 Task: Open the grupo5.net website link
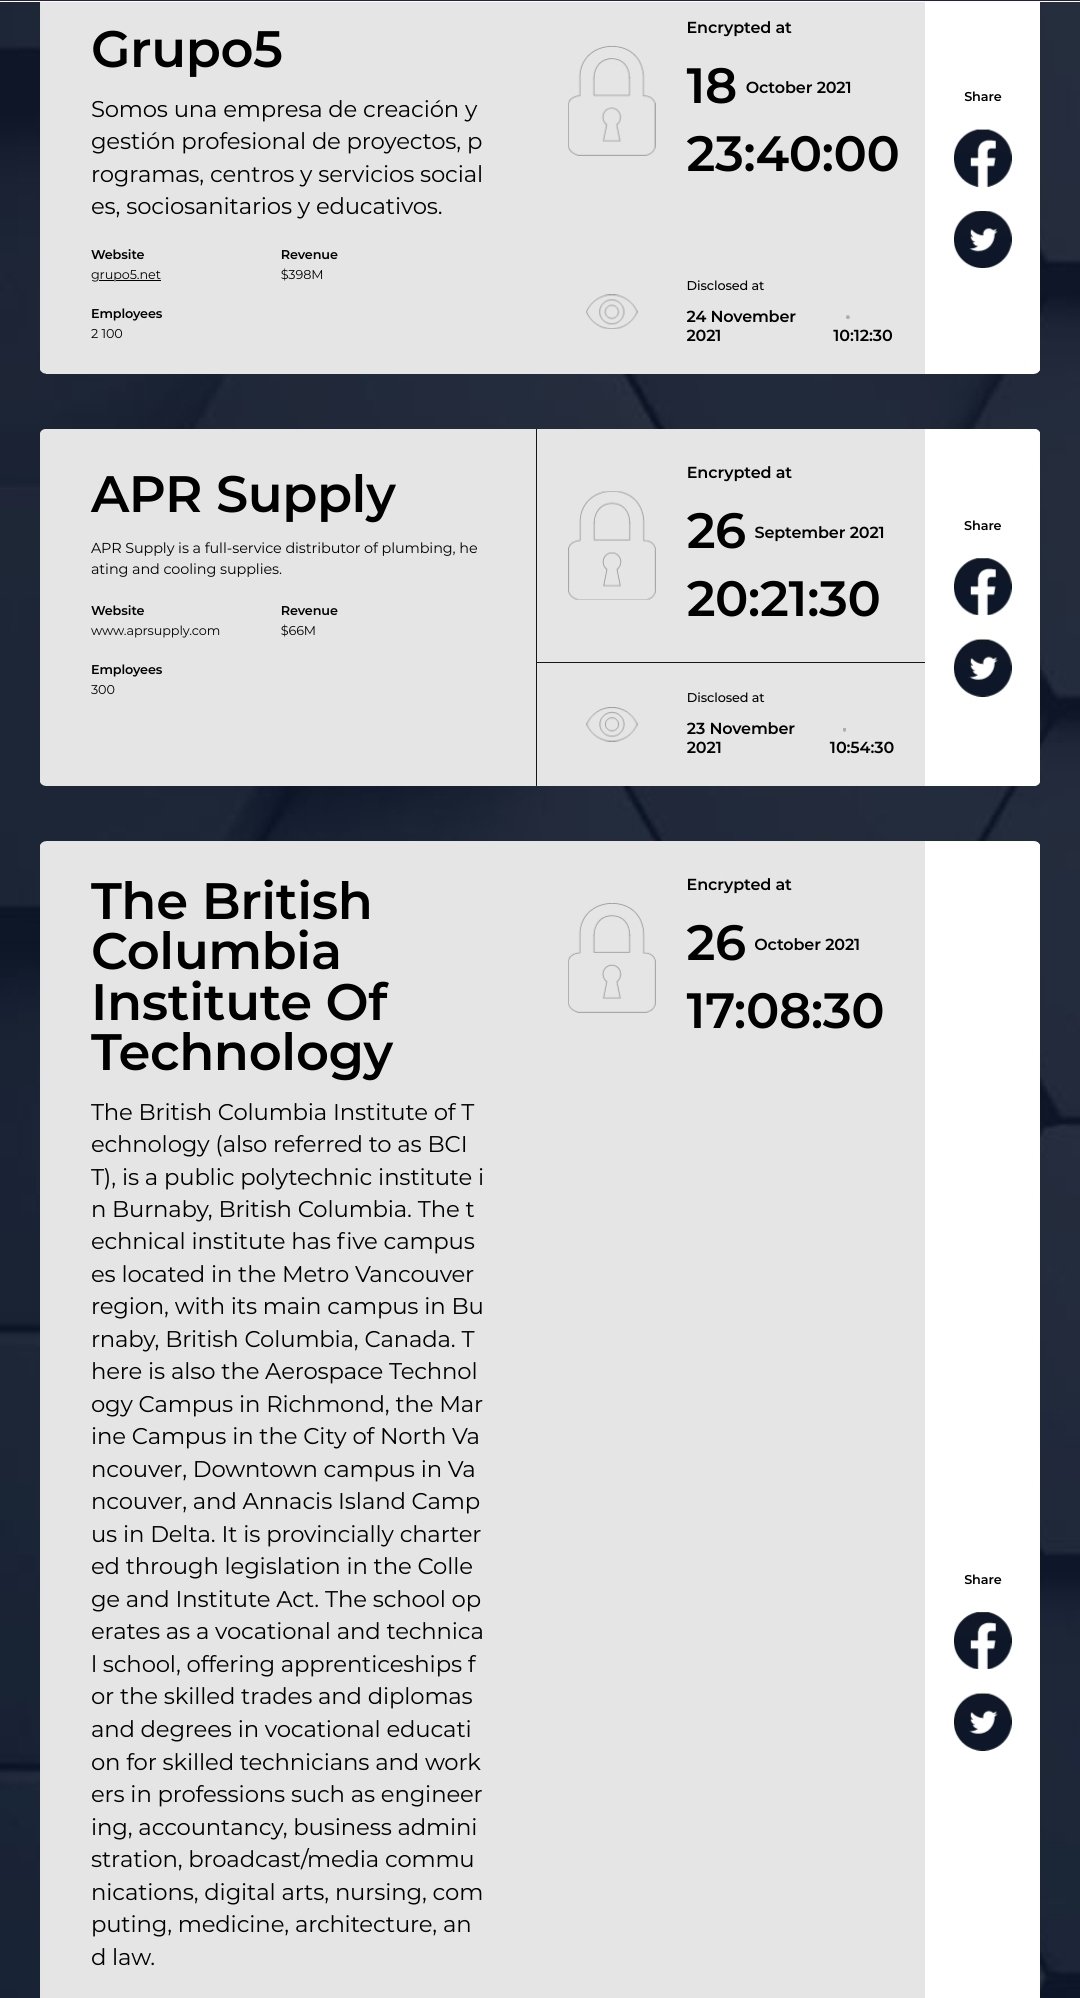coord(126,275)
